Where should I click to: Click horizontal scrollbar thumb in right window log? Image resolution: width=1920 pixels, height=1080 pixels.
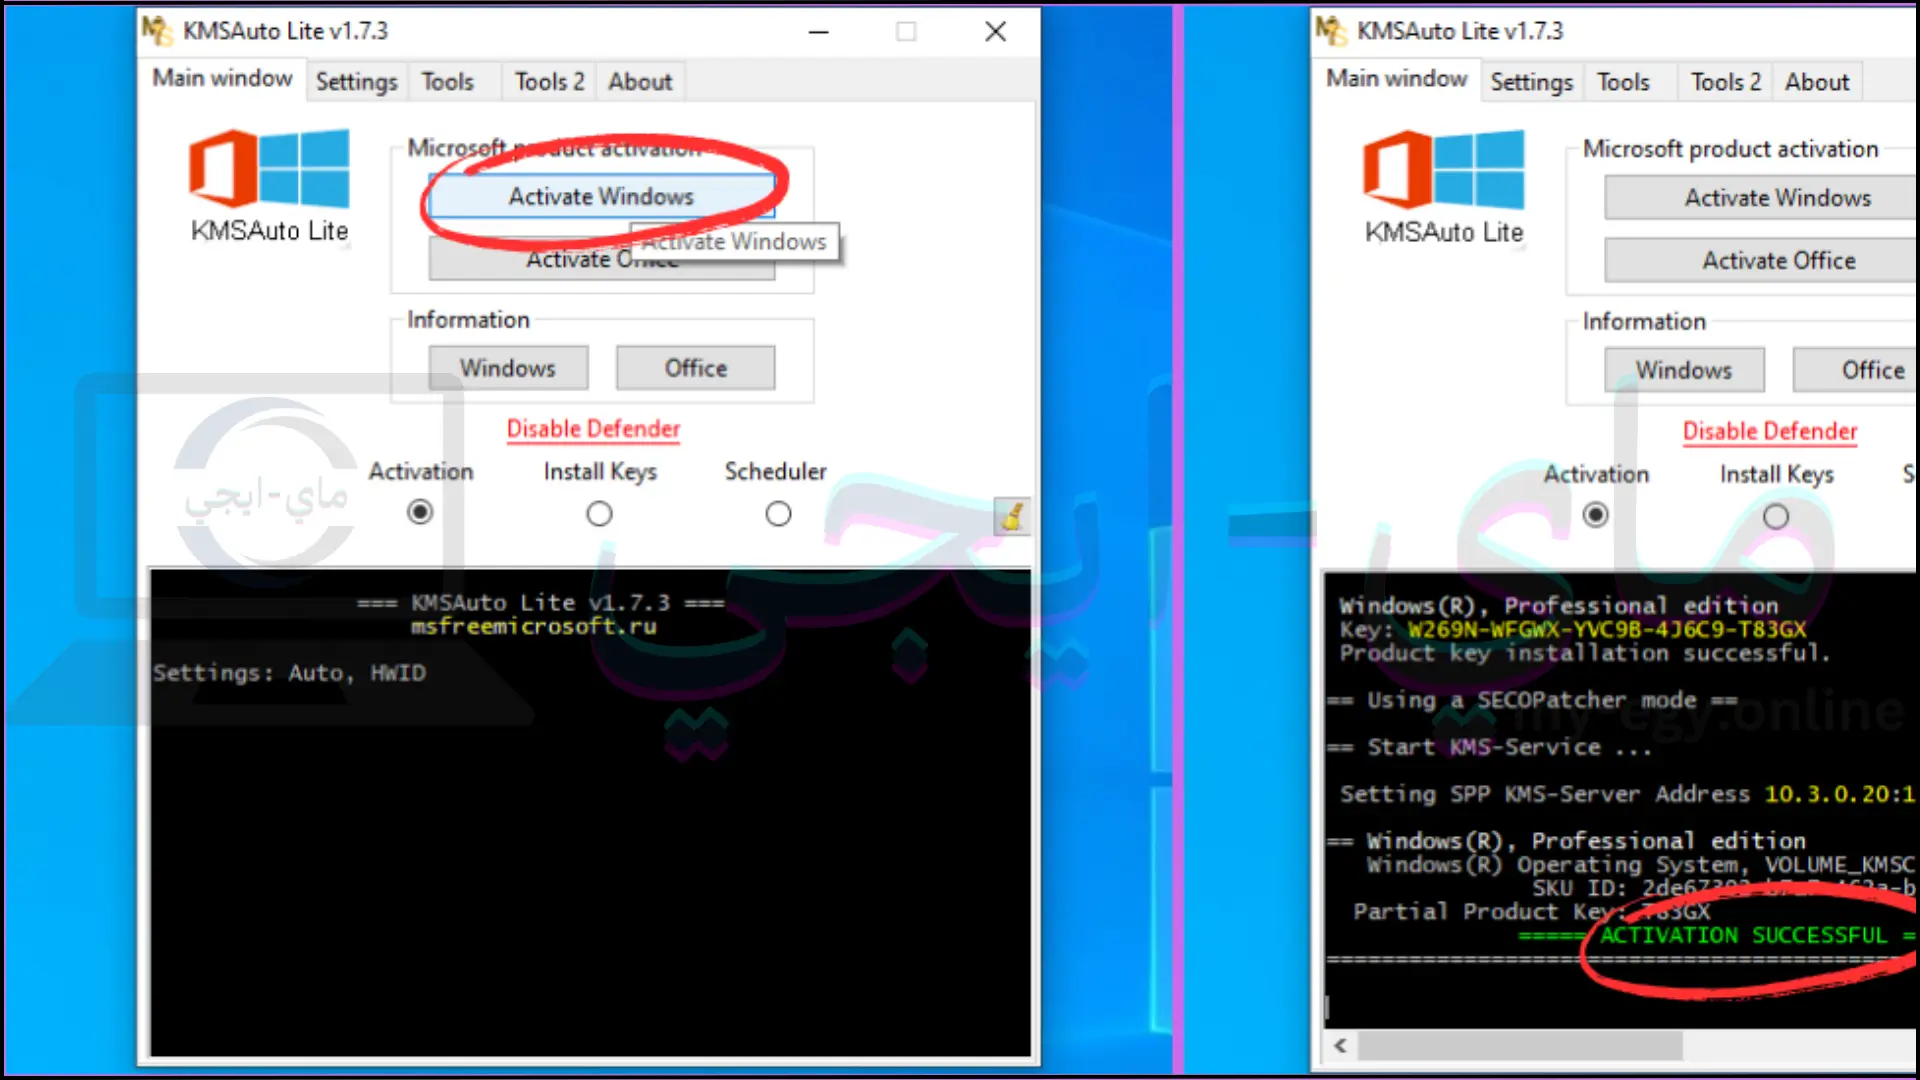[1519, 1045]
